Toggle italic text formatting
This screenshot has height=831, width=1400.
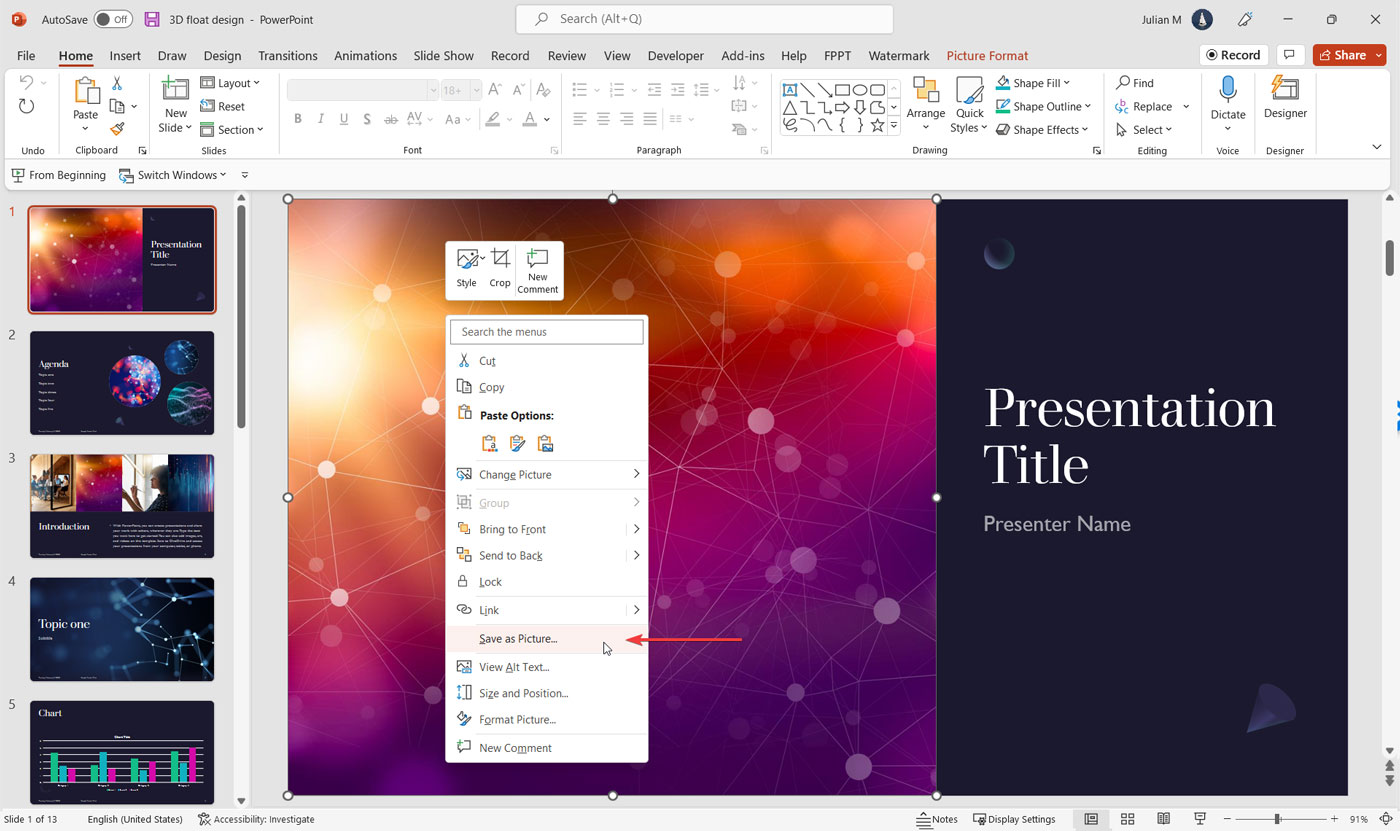pos(320,118)
